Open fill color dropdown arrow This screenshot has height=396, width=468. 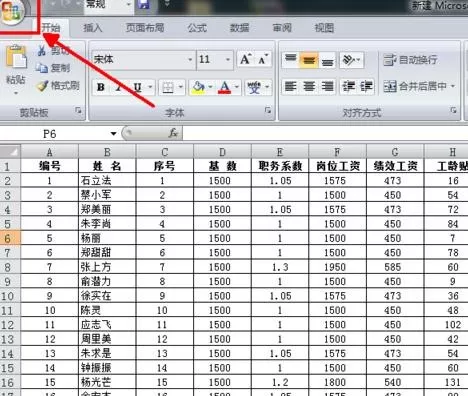(x=210, y=87)
